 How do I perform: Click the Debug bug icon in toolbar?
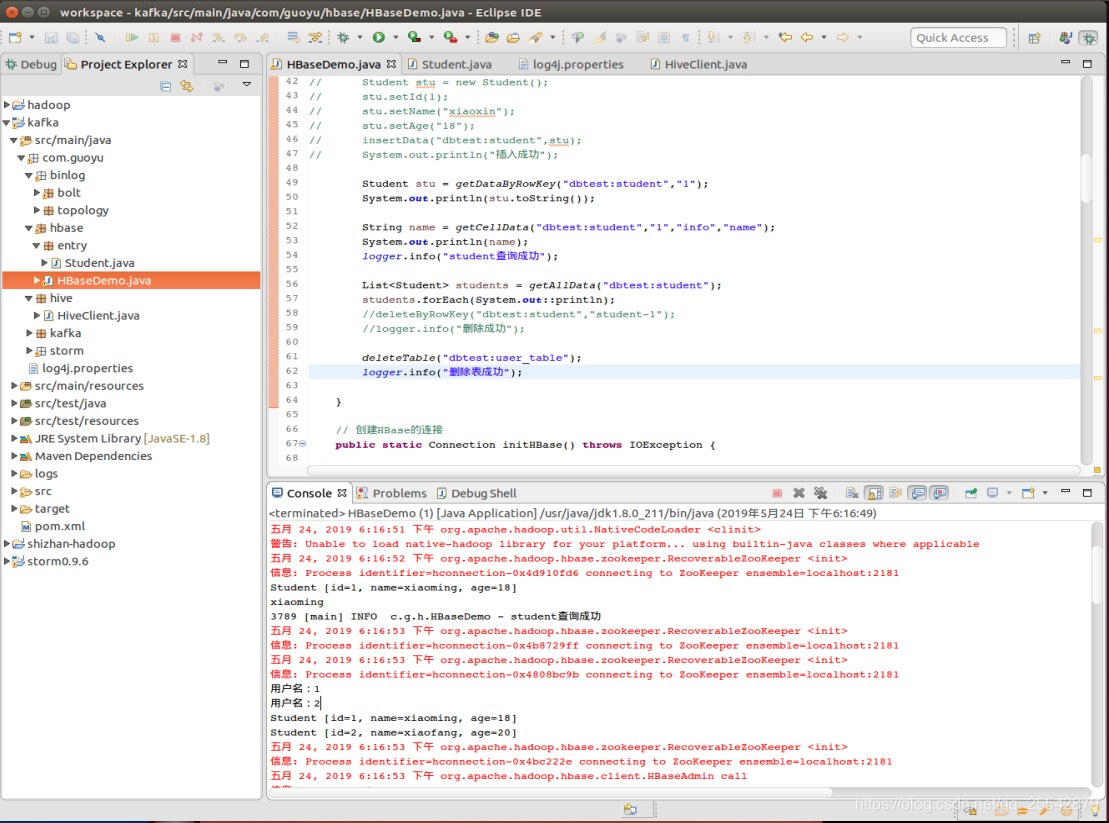(344, 37)
